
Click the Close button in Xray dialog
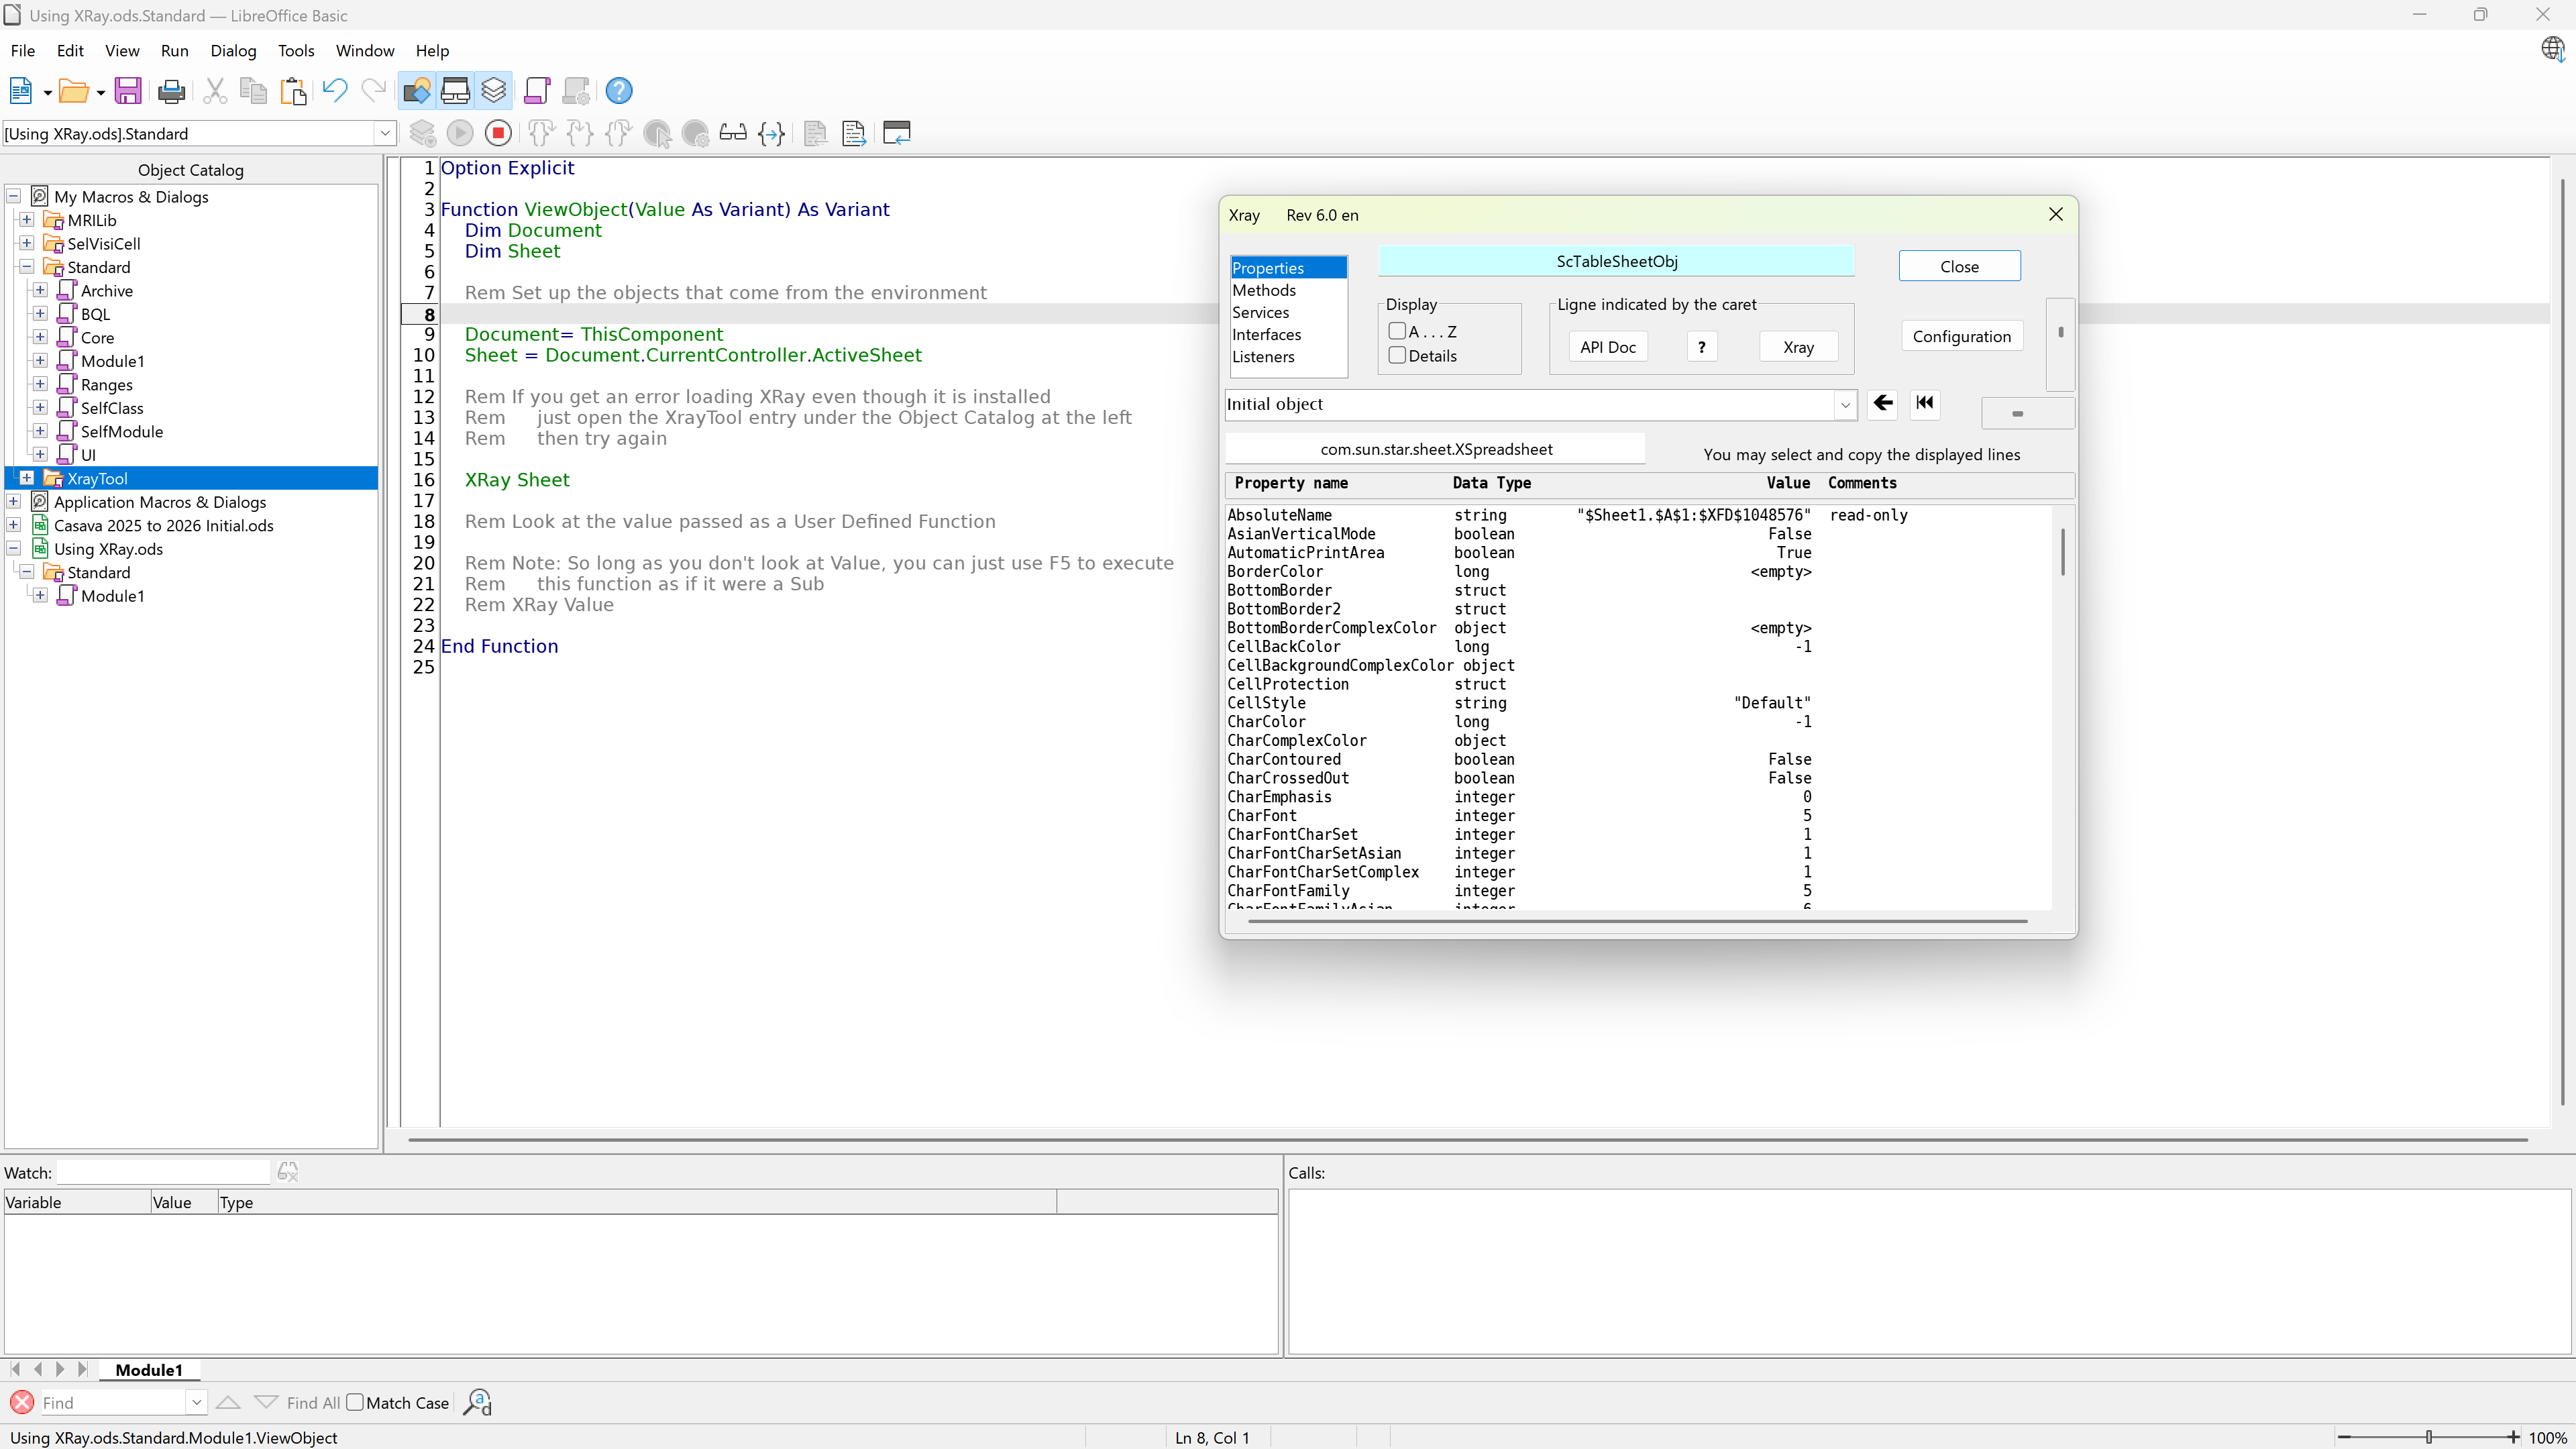click(x=1959, y=266)
